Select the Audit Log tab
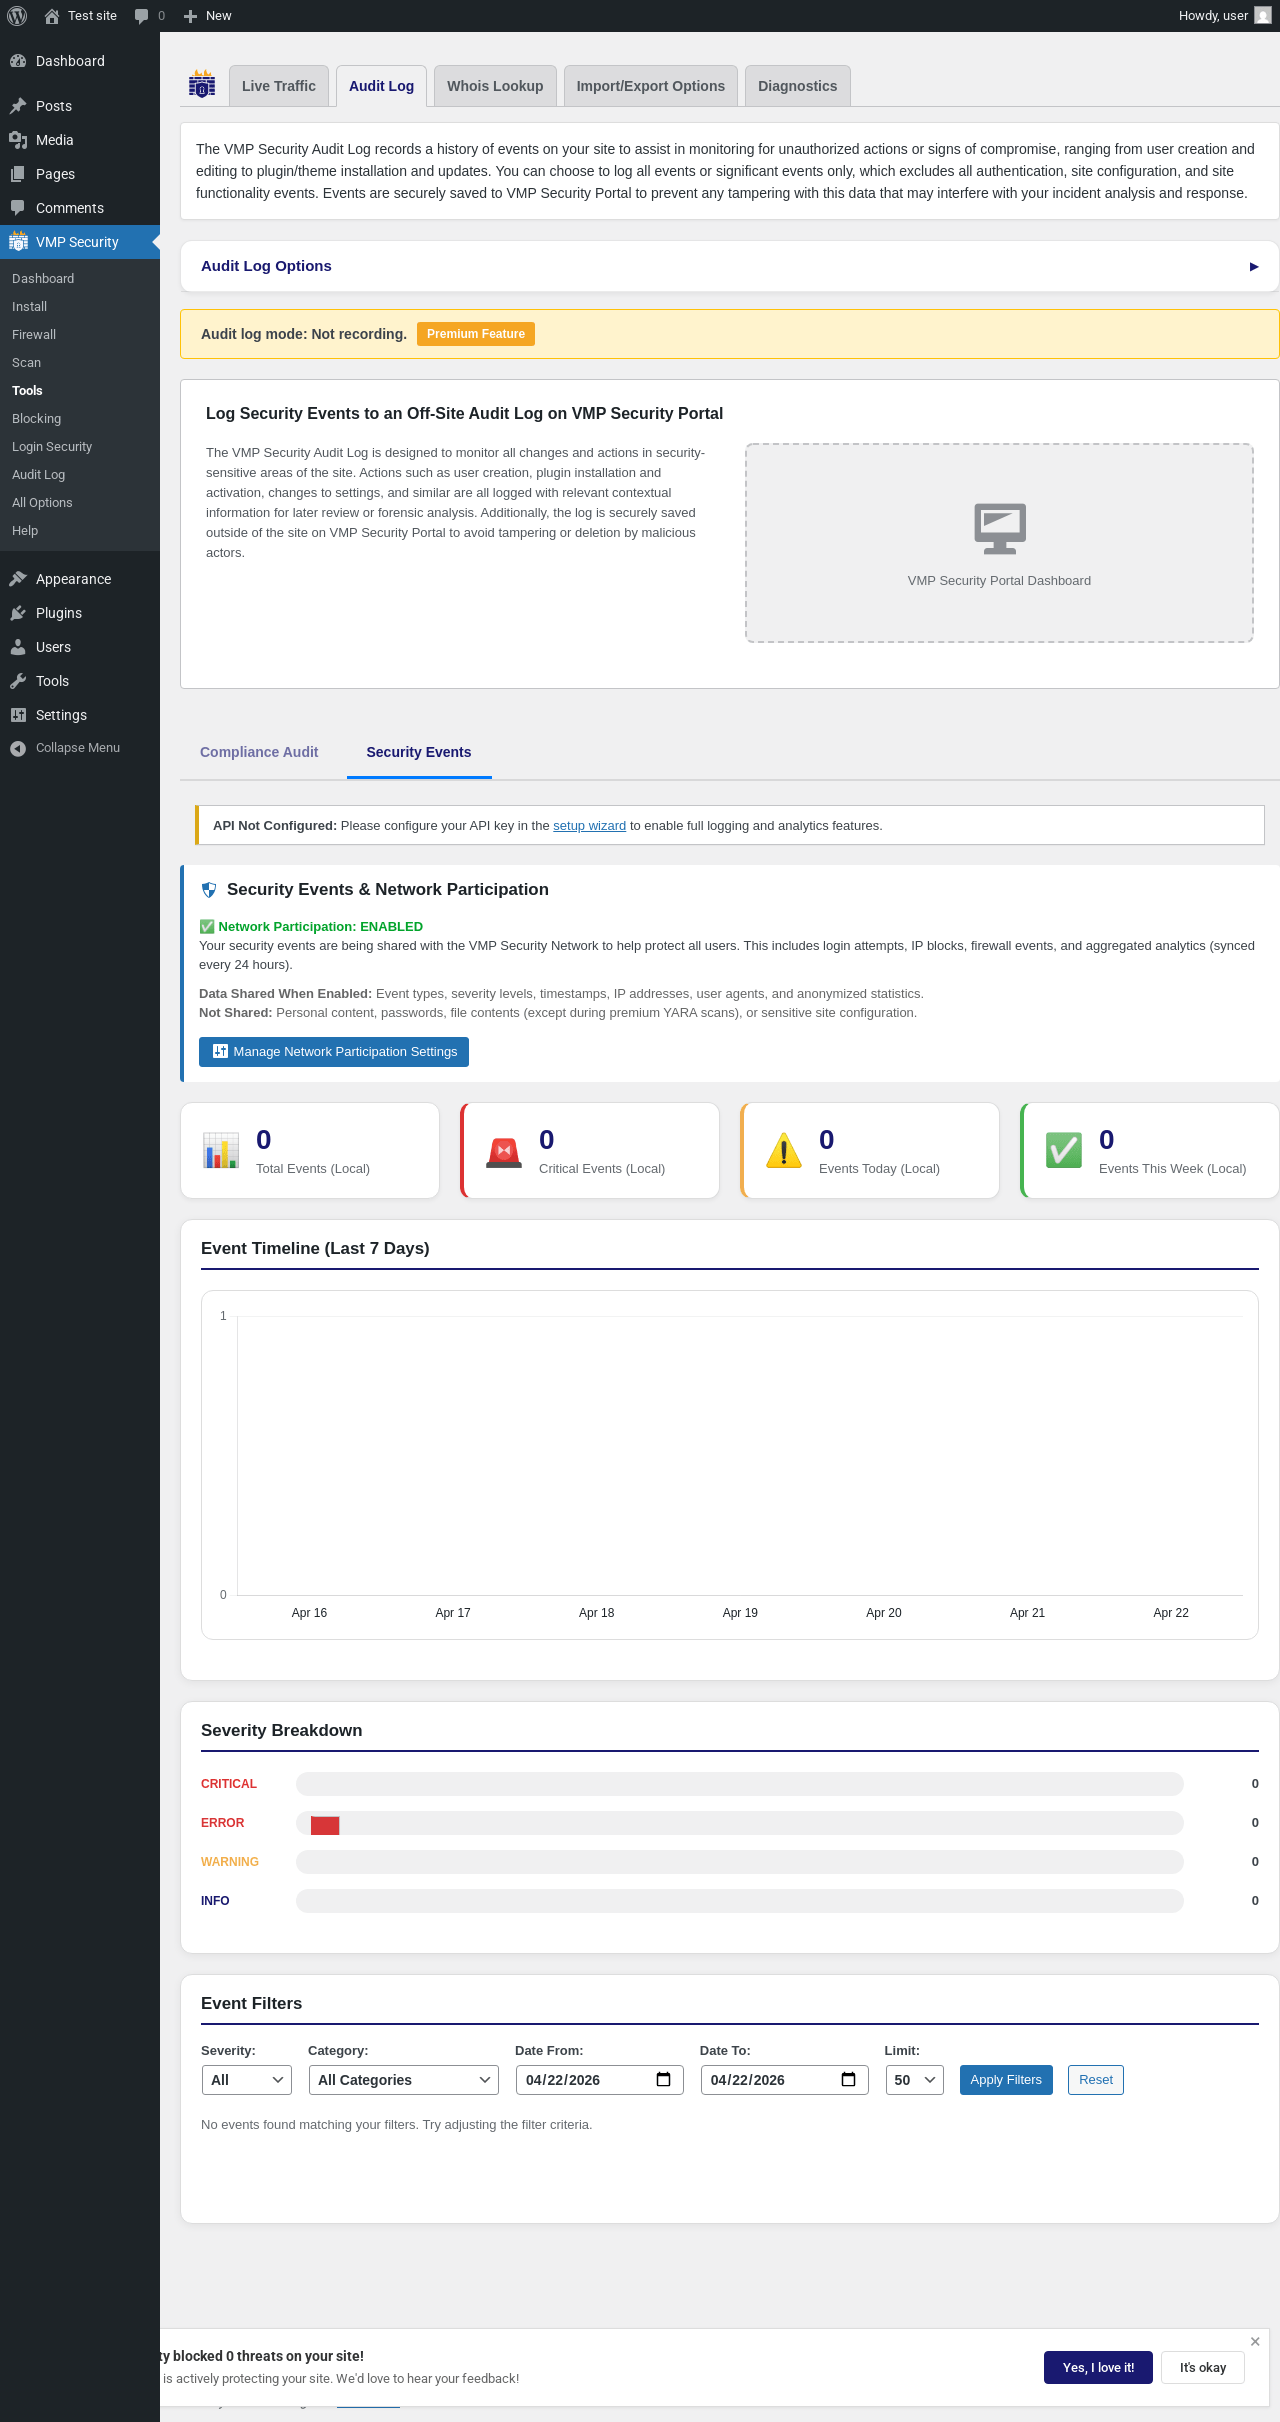This screenshot has height=2422, width=1280. (382, 86)
